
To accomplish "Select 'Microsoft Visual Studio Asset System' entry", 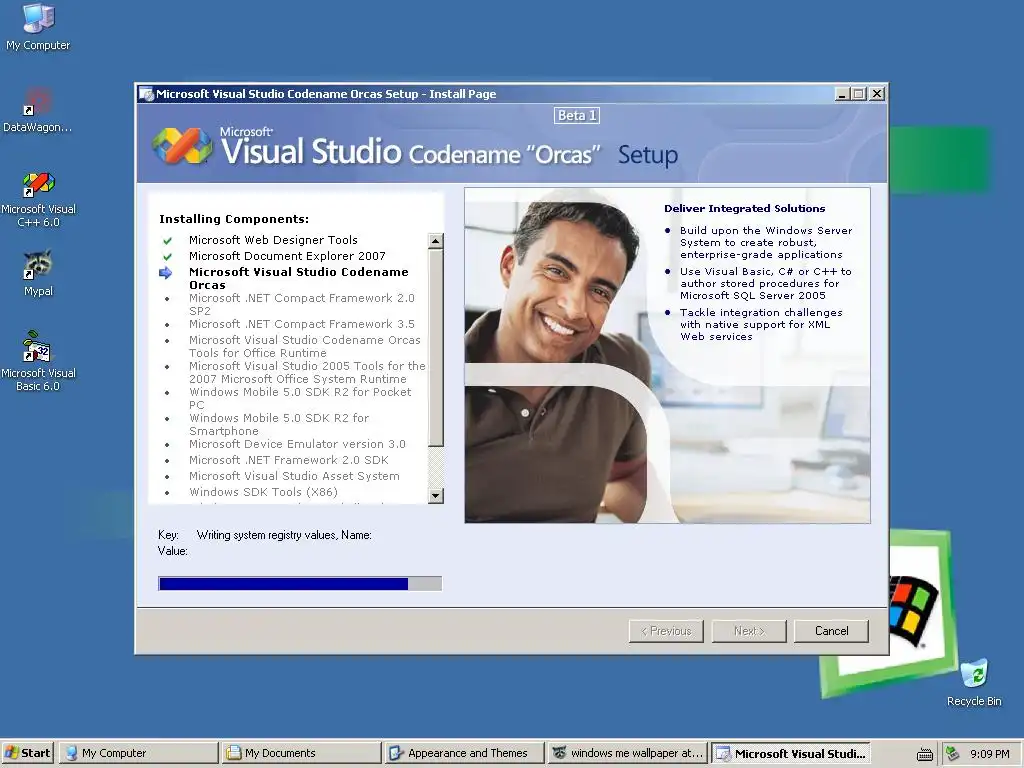I will pyautogui.click(x=295, y=476).
